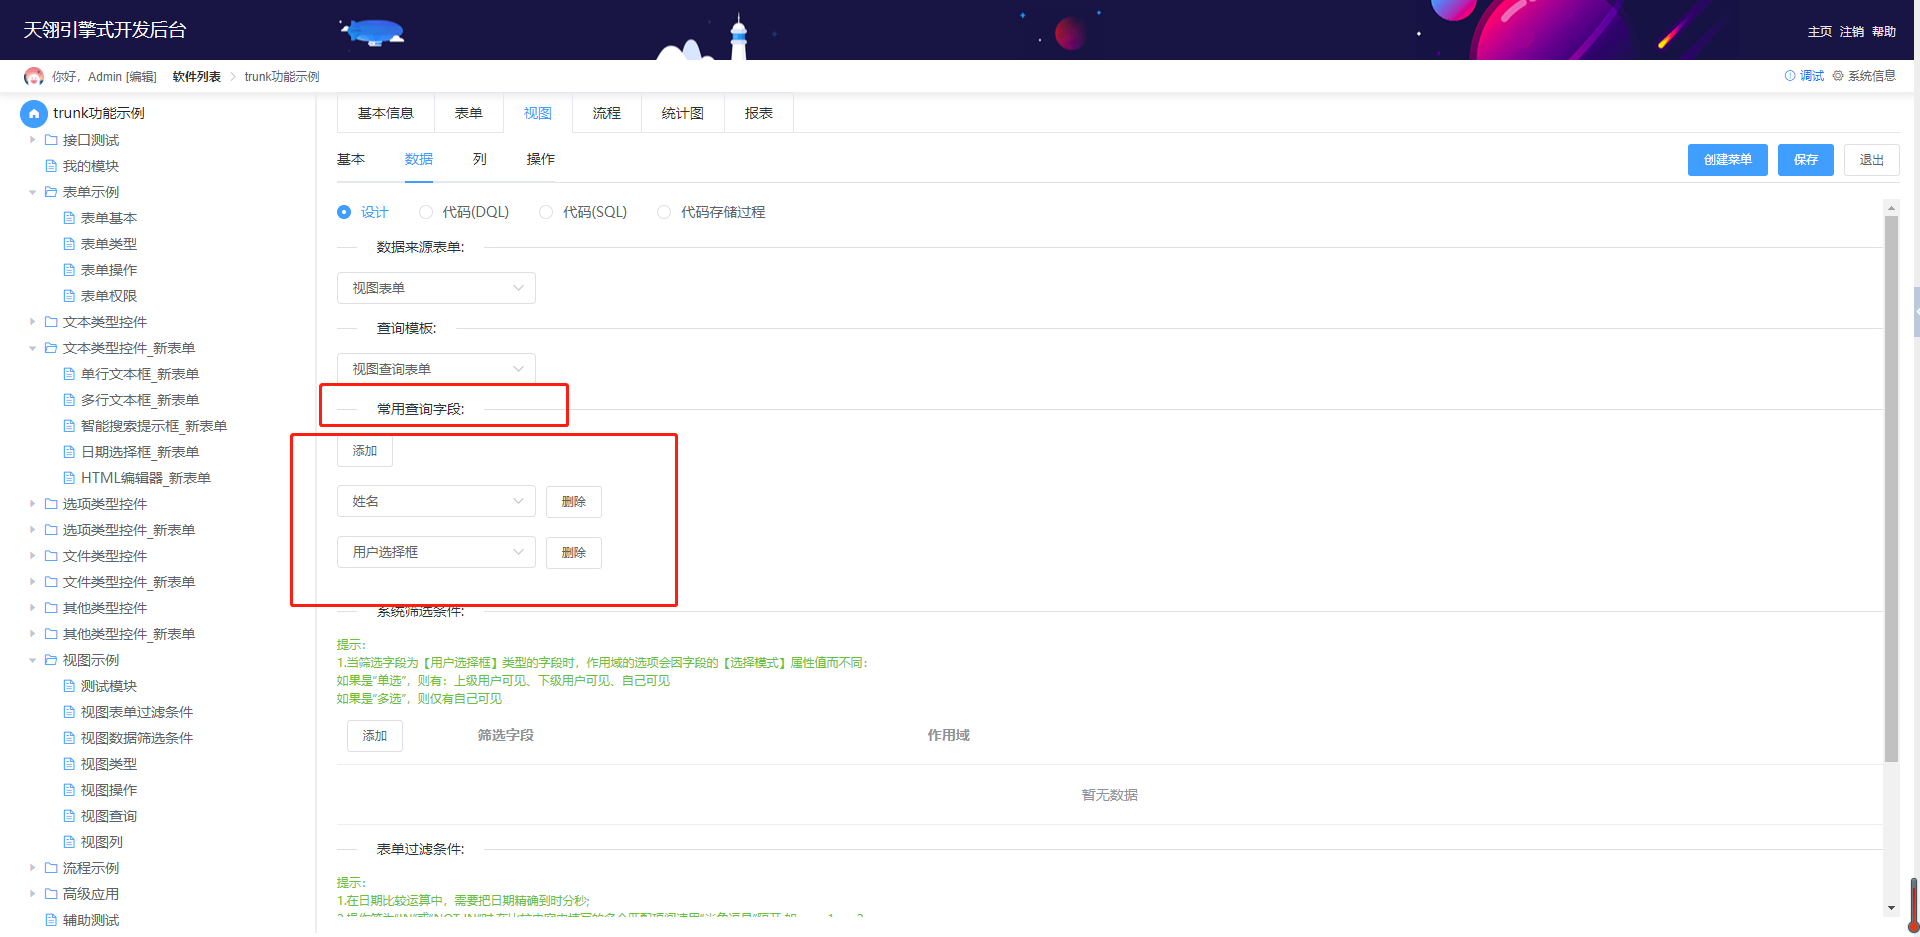The width and height of the screenshot is (1920, 937).
Task: Click the folder icon of 高级应用
Action: (x=51, y=894)
